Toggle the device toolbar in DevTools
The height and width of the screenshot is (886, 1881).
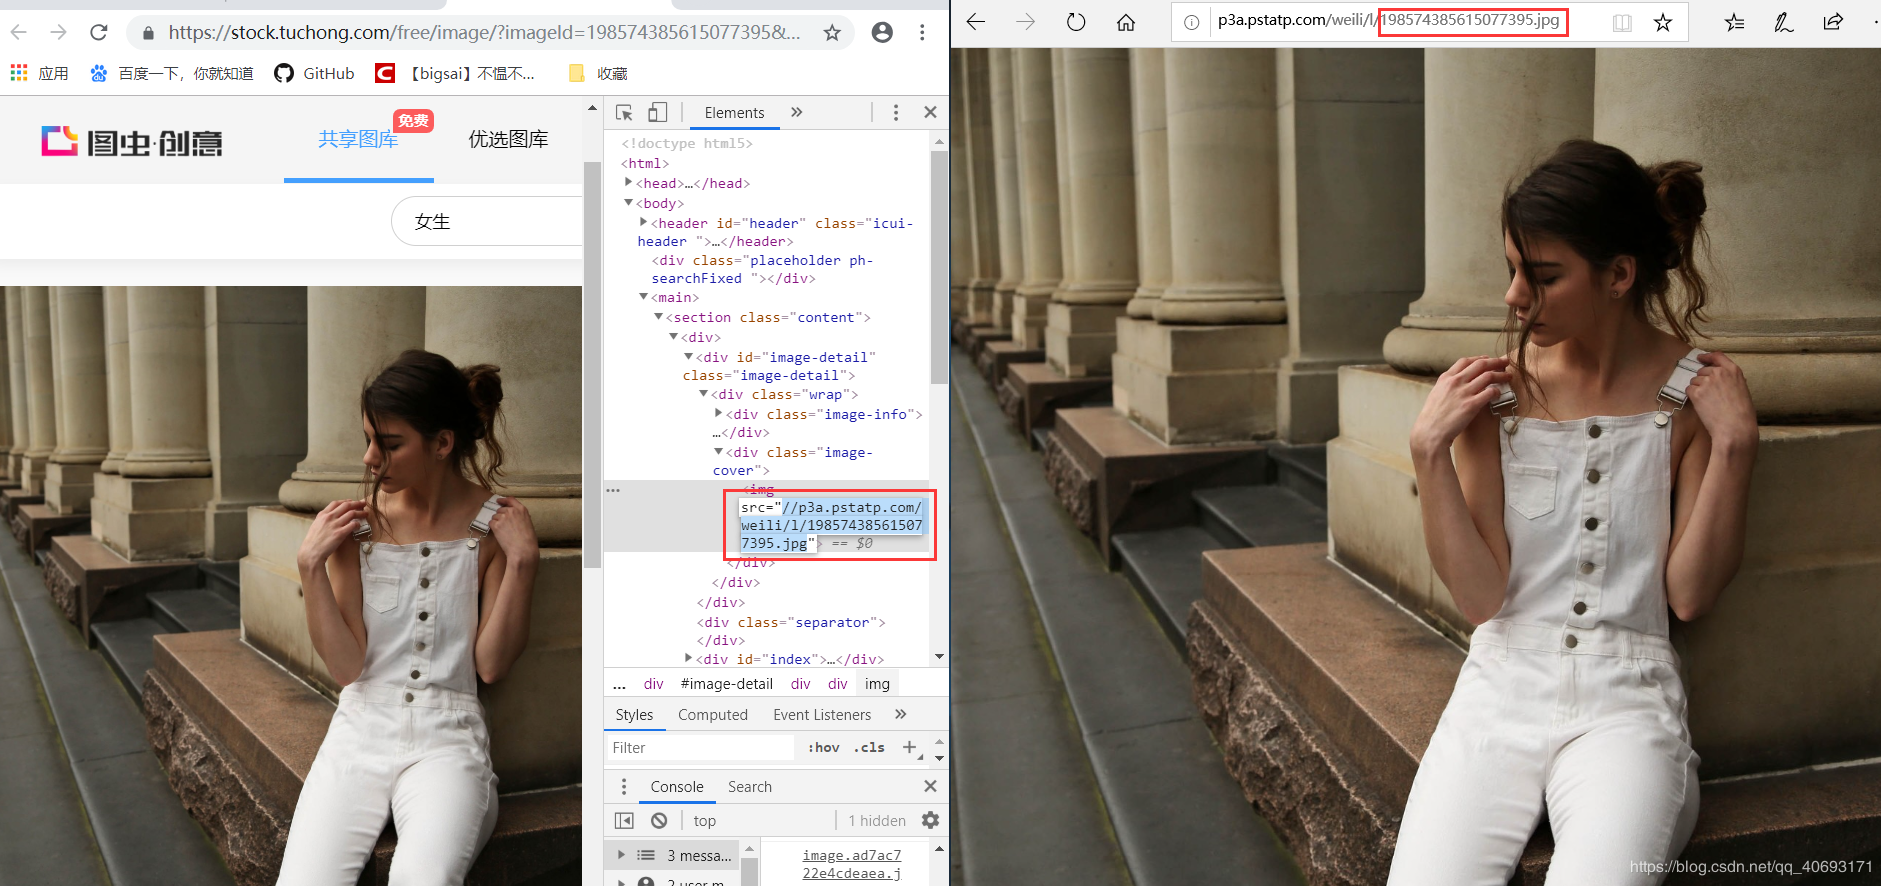(x=657, y=113)
